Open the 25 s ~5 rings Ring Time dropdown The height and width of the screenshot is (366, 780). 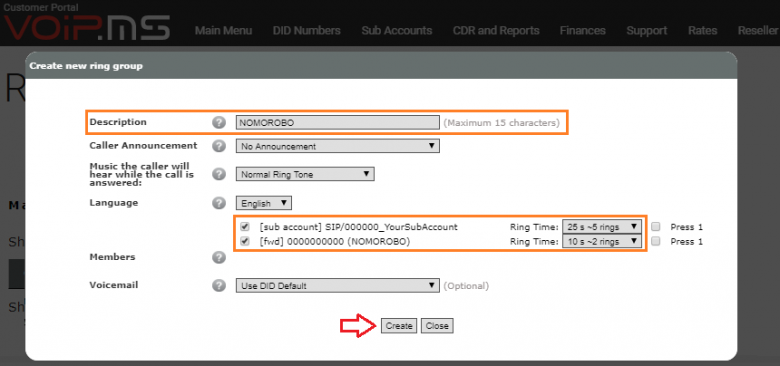[602, 227]
